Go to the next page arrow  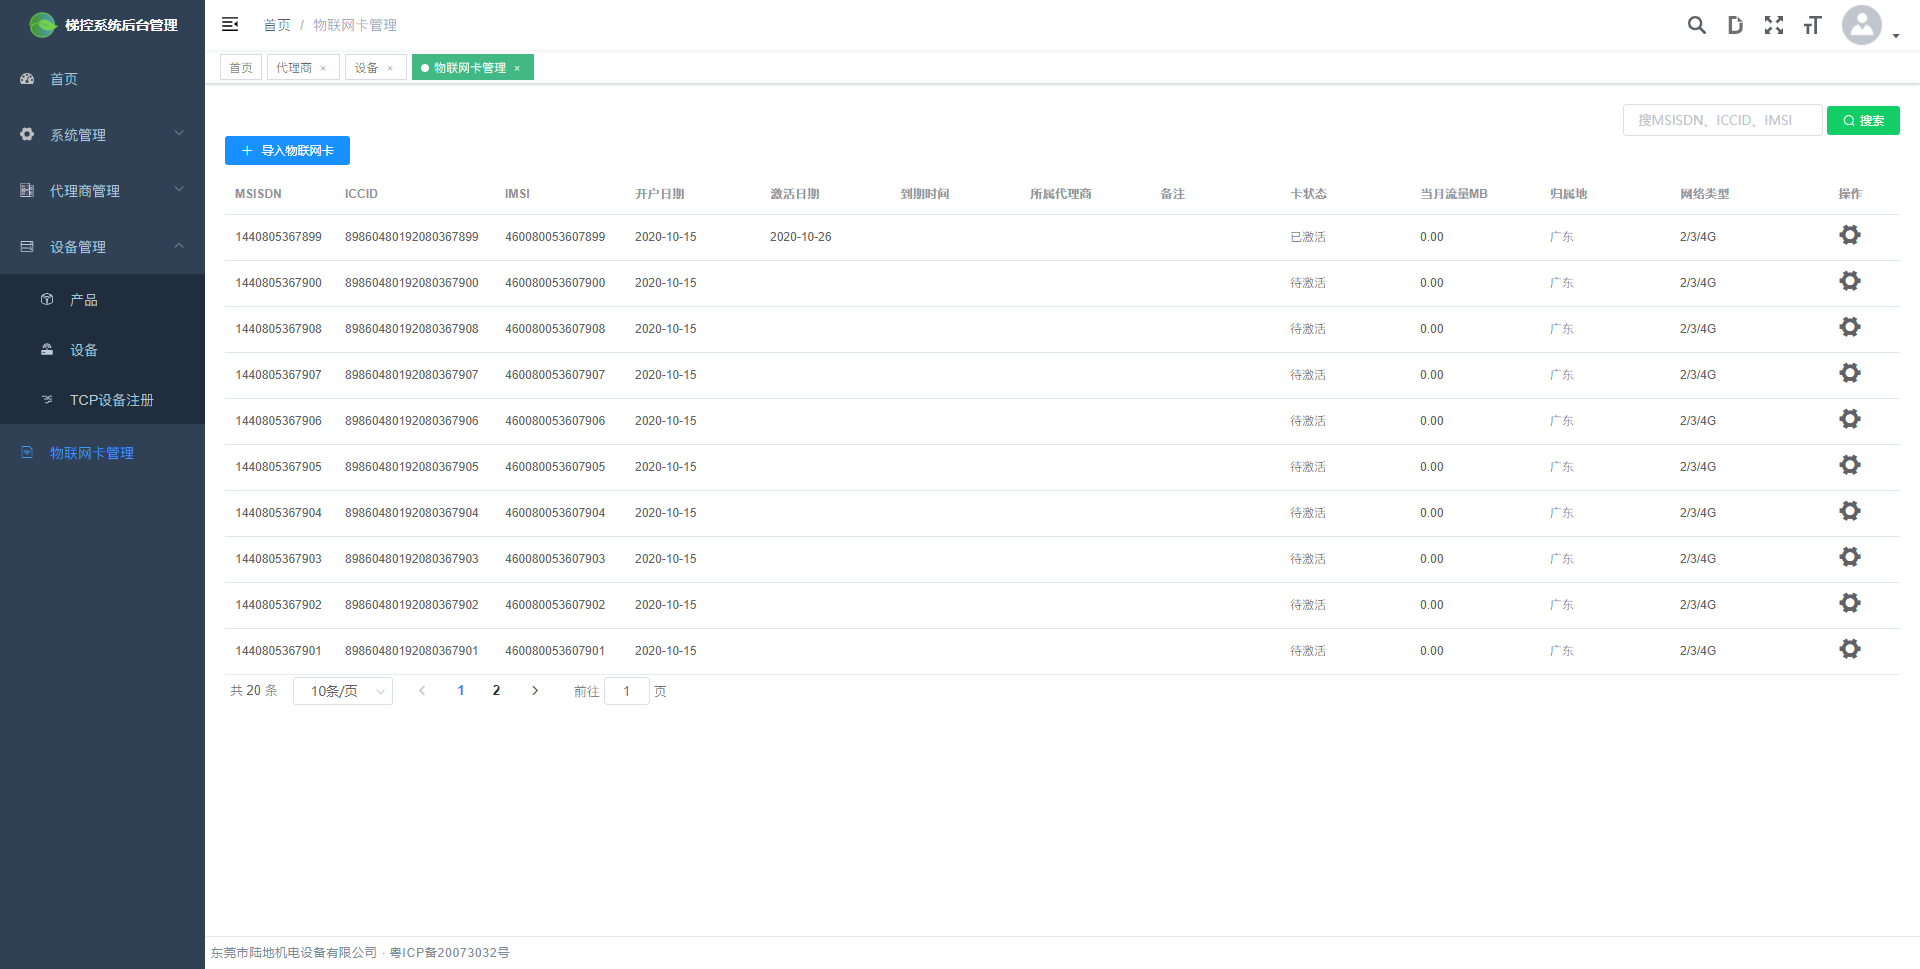point(535,691)
